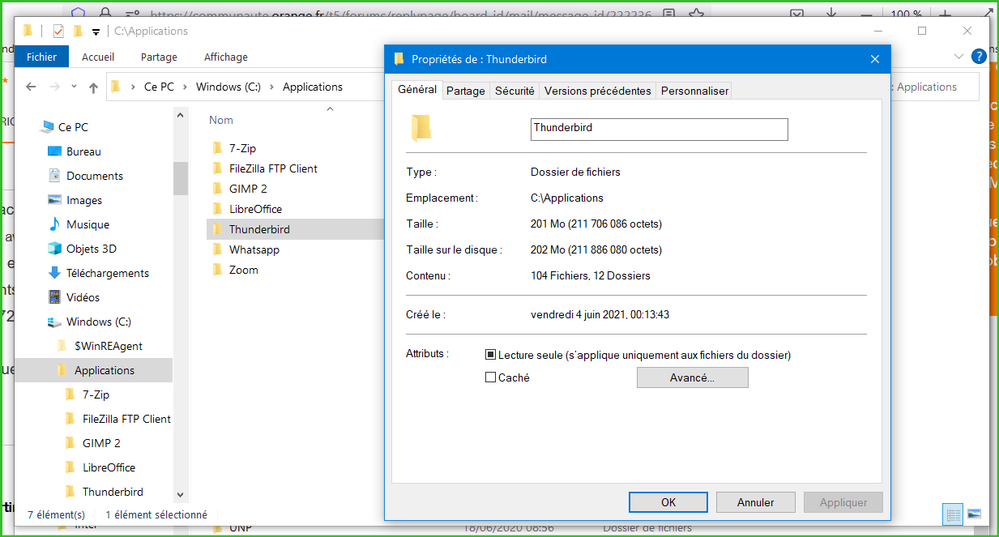Click the navigation pane scrollbar up arrow
This screenshot has width=999, height=537.
tap(180, 115)
